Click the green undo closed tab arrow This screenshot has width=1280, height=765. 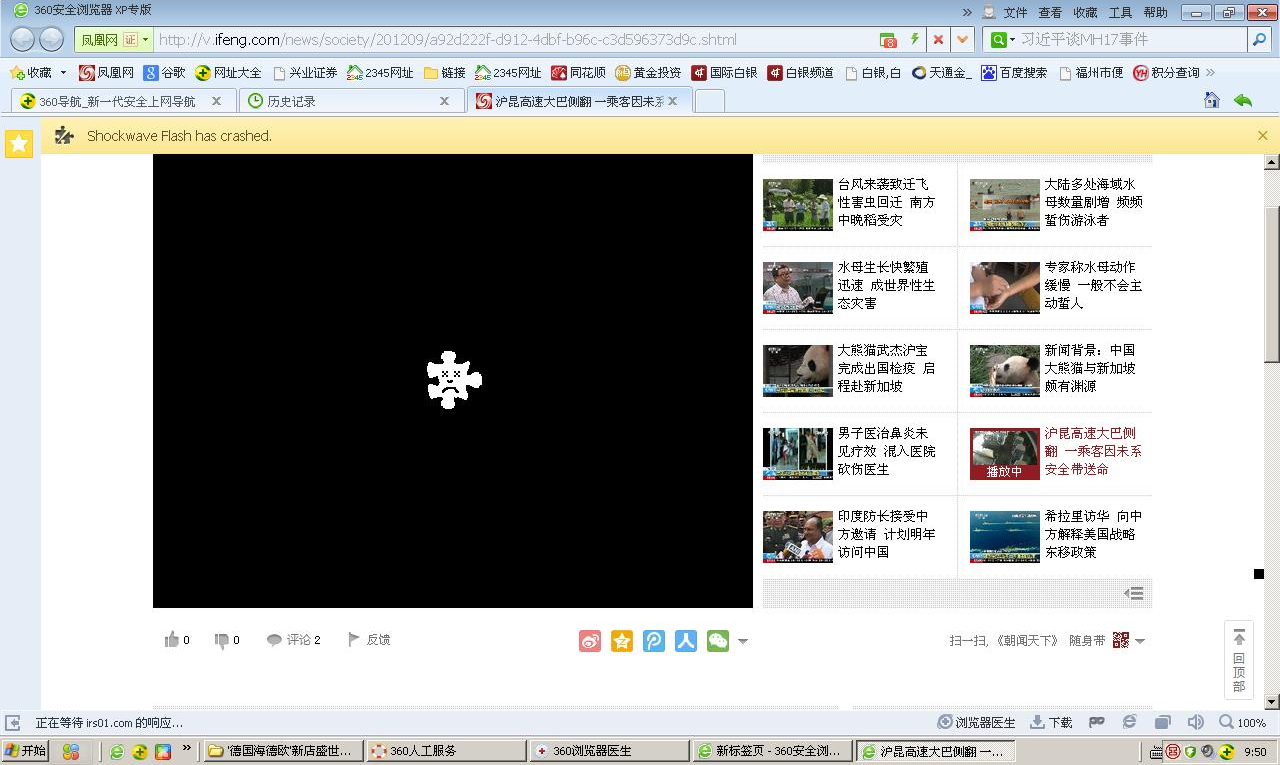[x=1242, y=100]
